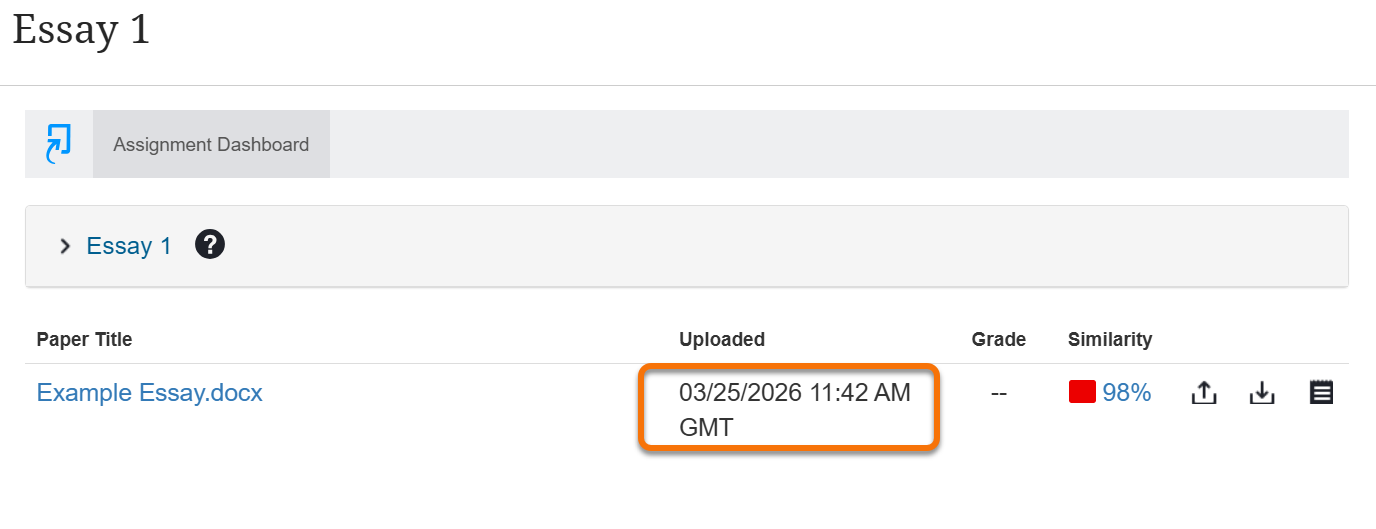Click the blue Turnitin launch arrow icon
This screenshot has width=1376, height=529.
(59, 144)
